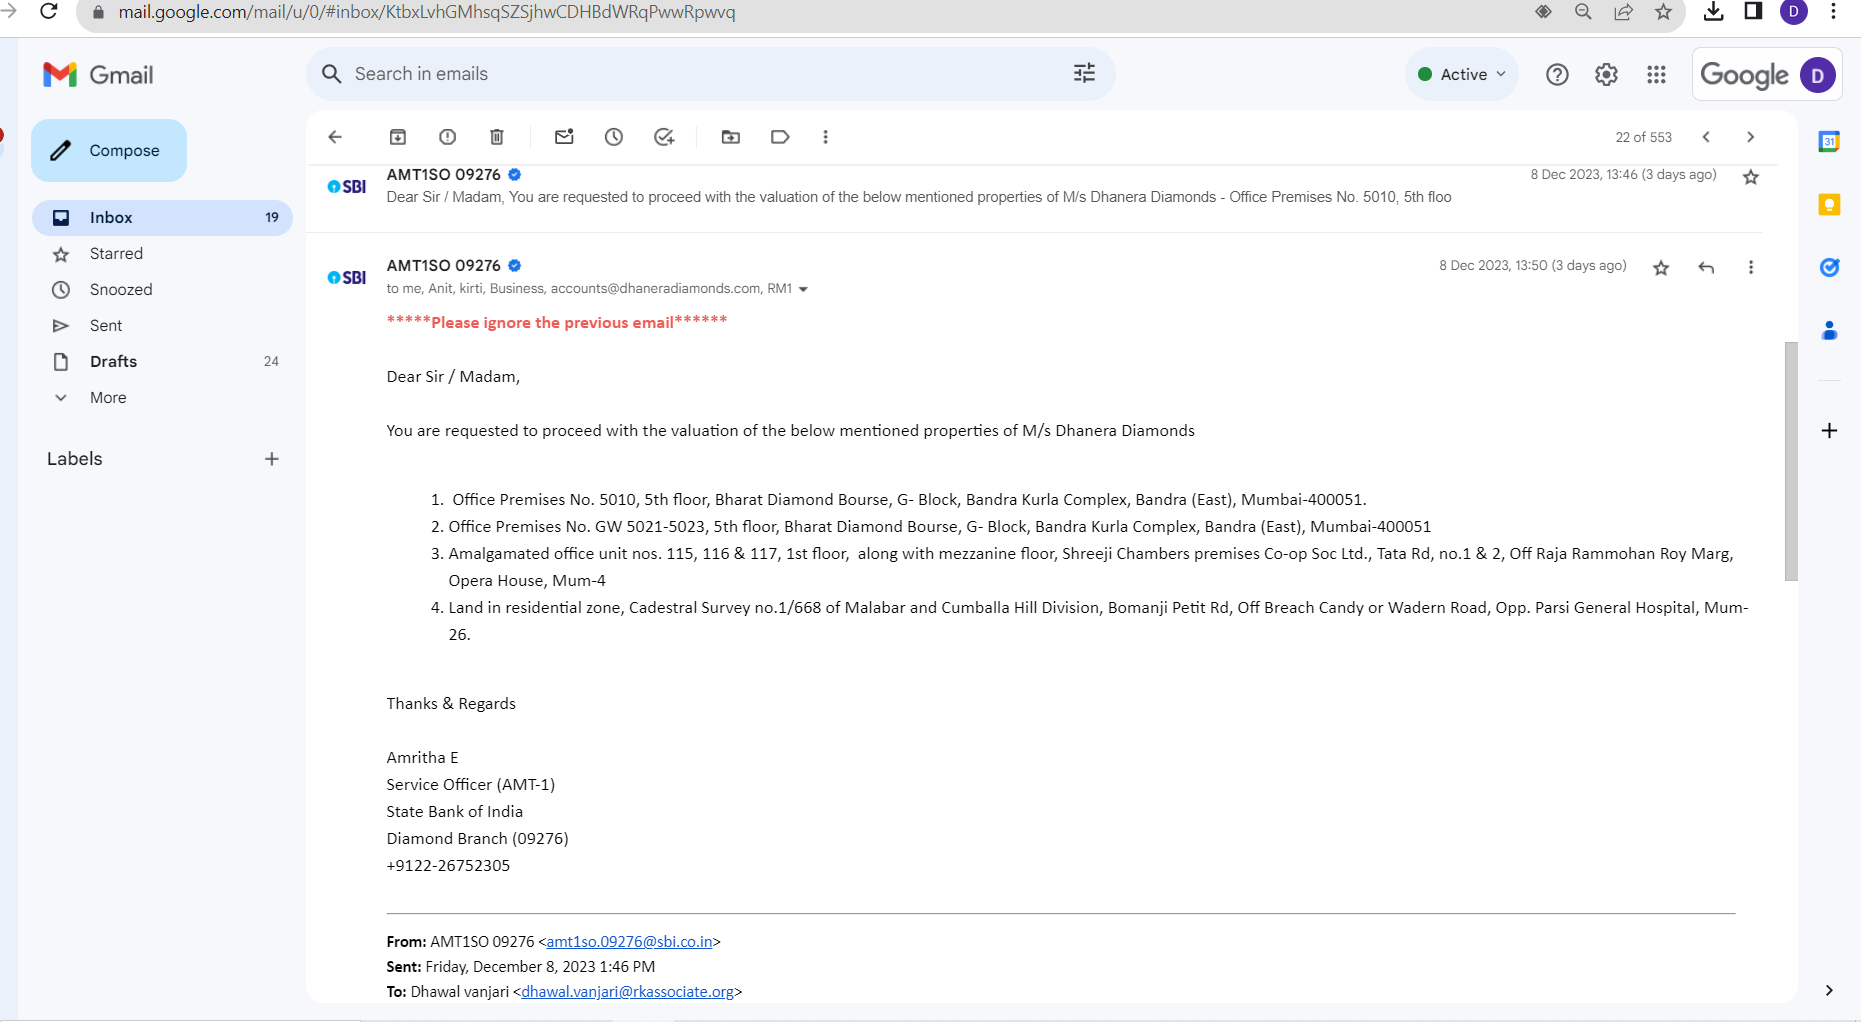Expand the More folders list
This screenshot has width=1861, height=1022.
(162, 397)
